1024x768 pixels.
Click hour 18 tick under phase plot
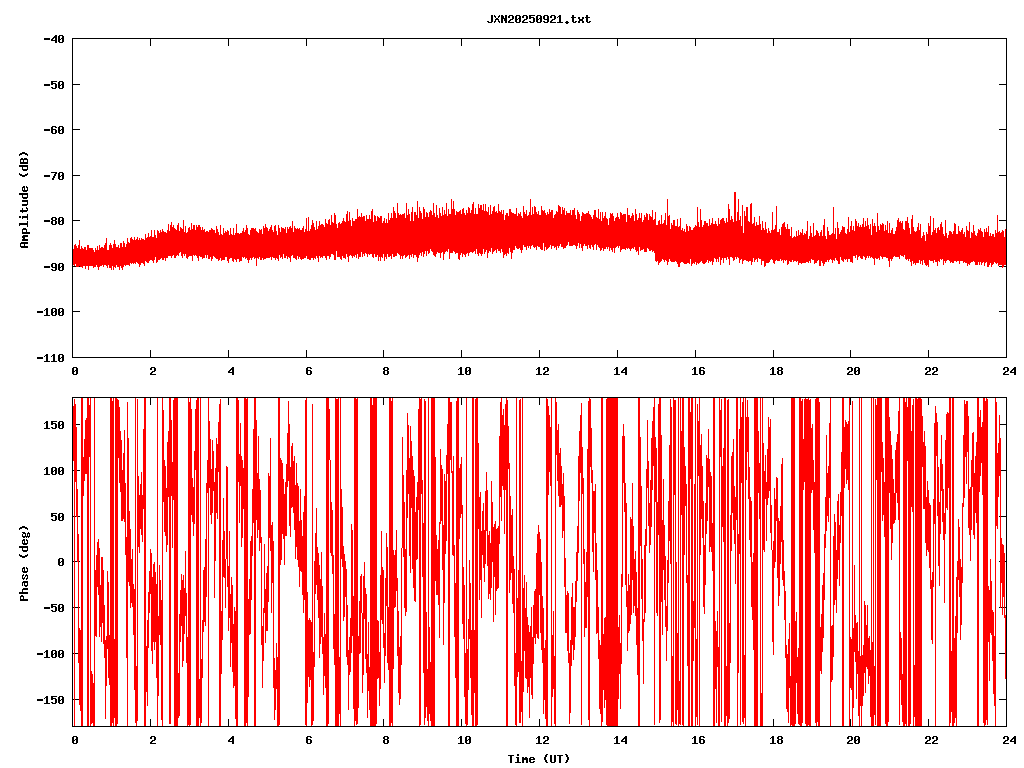click(773, 740)
